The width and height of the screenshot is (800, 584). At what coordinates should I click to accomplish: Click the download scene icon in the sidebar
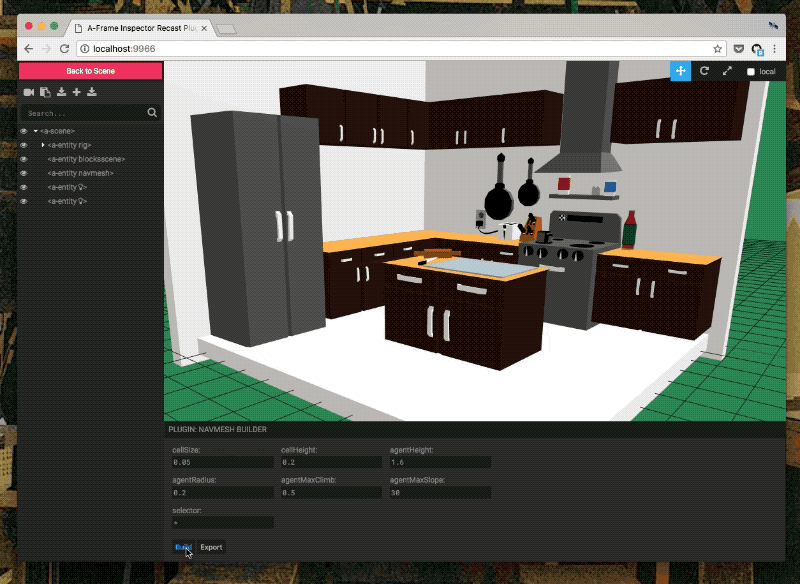tap(62, 92)
